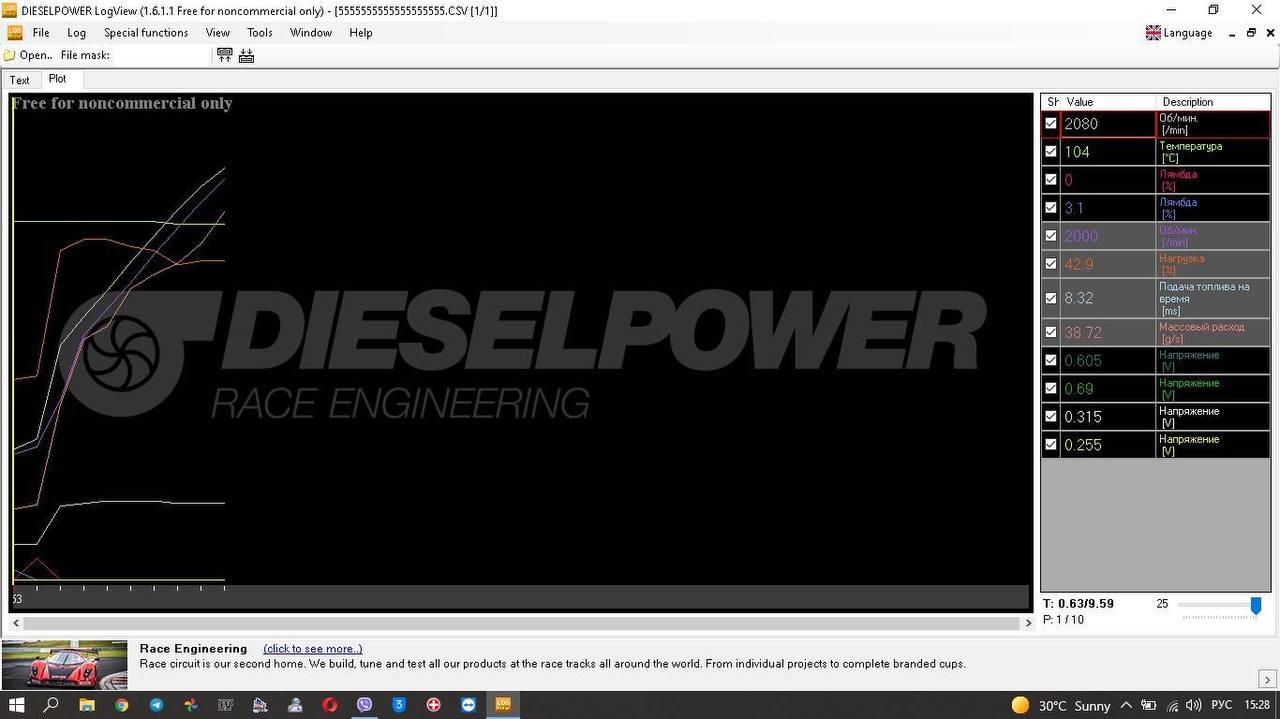
Task: Click the Open.. folder button in toolbar
Action: tap(27, 56)
